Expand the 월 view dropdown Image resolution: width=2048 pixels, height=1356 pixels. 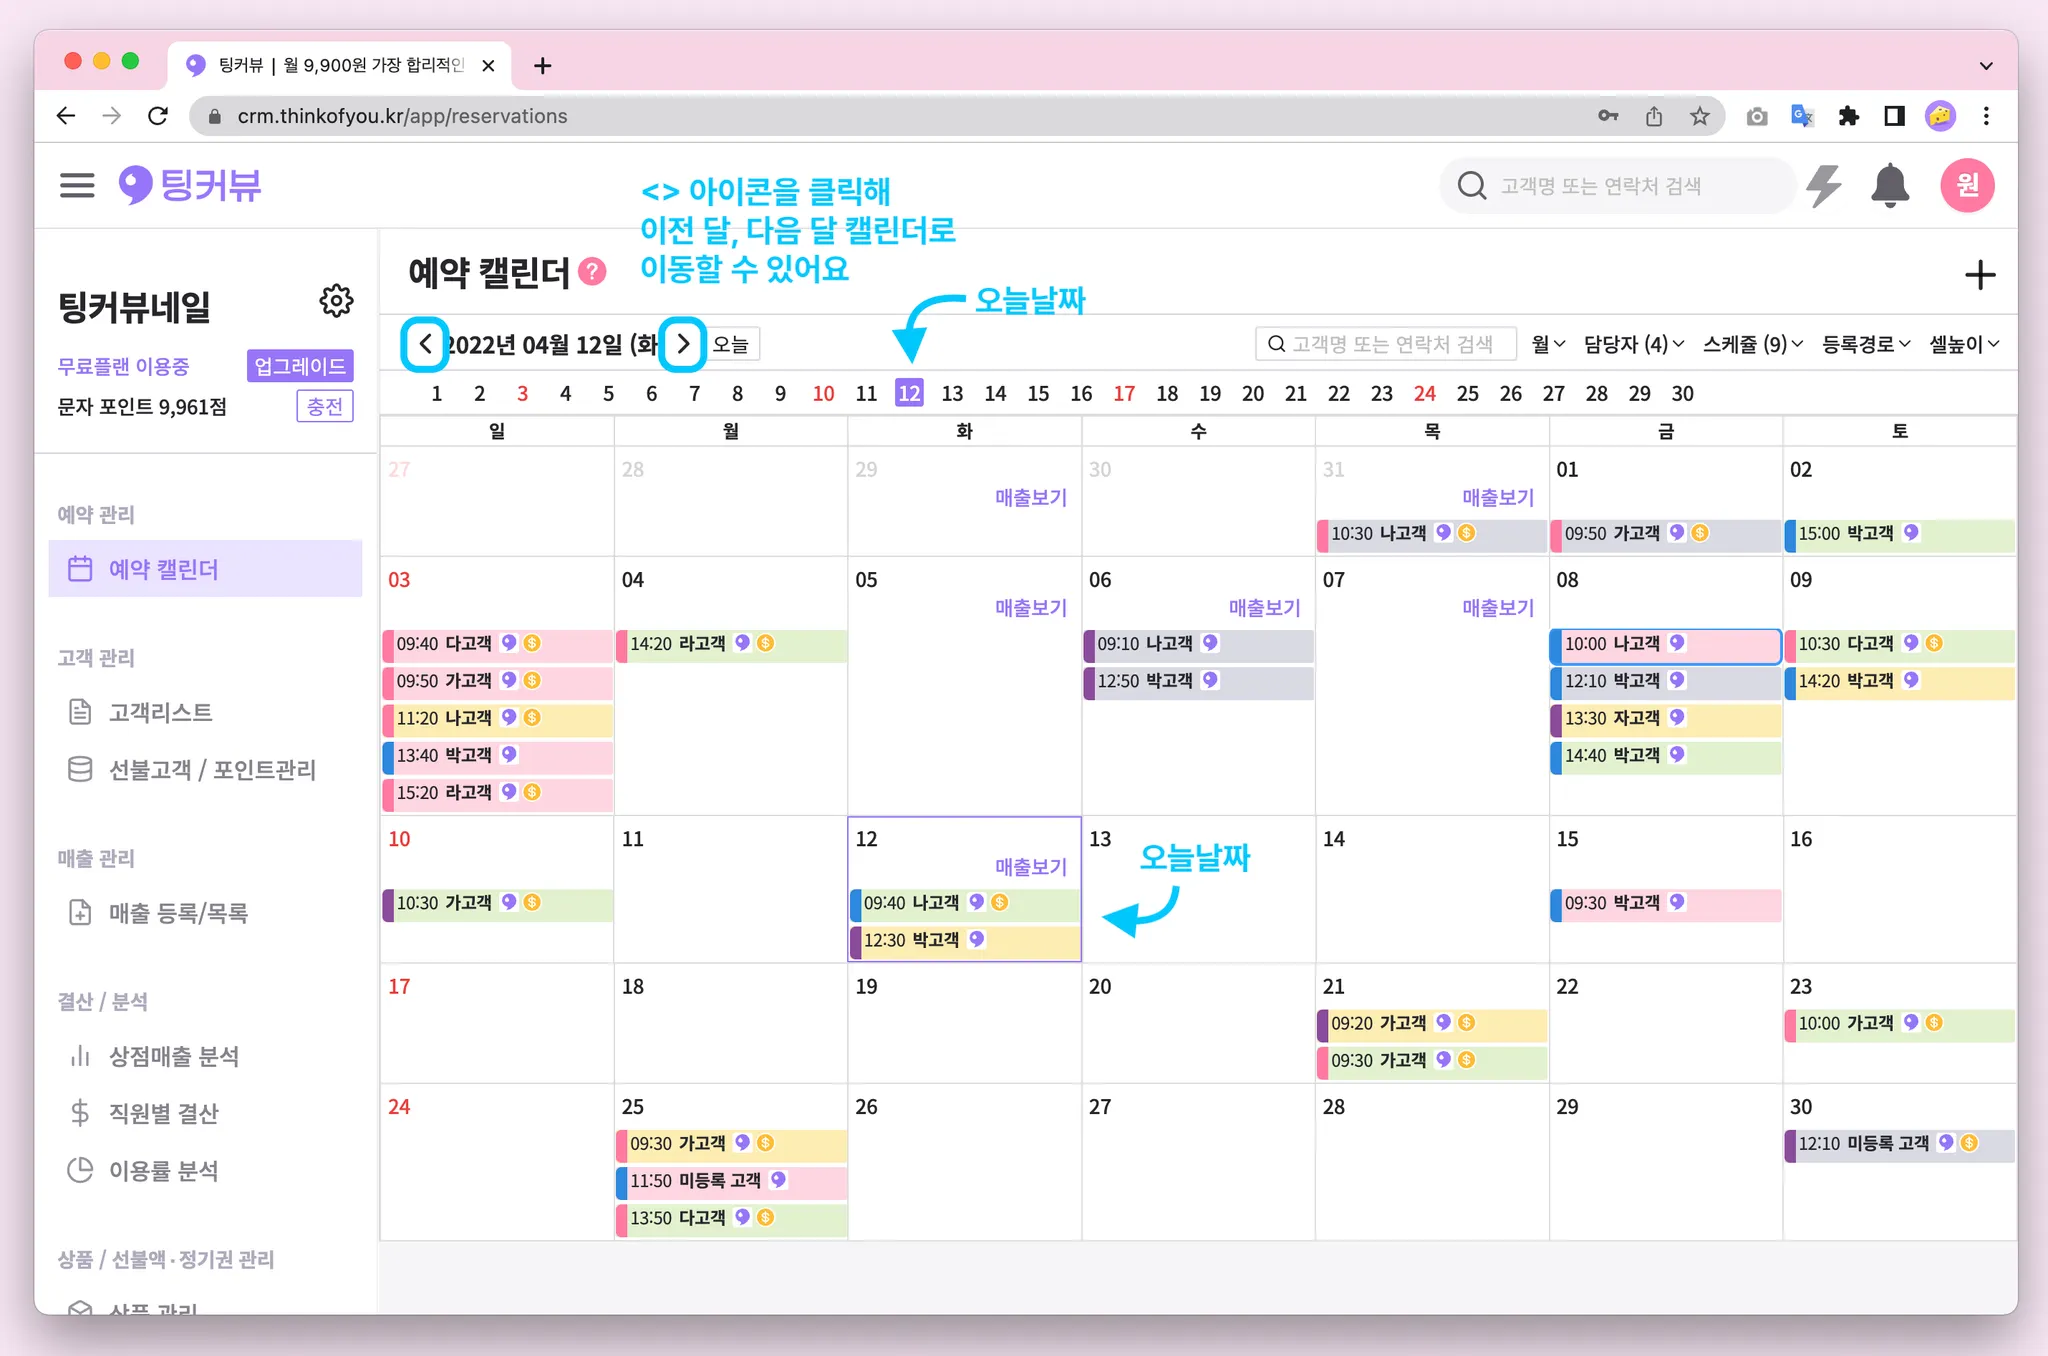click(1547, 344)
